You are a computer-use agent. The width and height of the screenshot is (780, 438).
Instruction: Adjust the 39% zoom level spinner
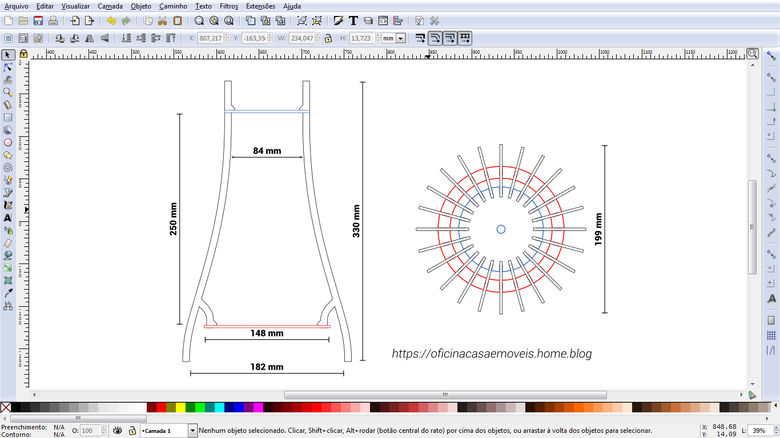click(x=758, y=430)
